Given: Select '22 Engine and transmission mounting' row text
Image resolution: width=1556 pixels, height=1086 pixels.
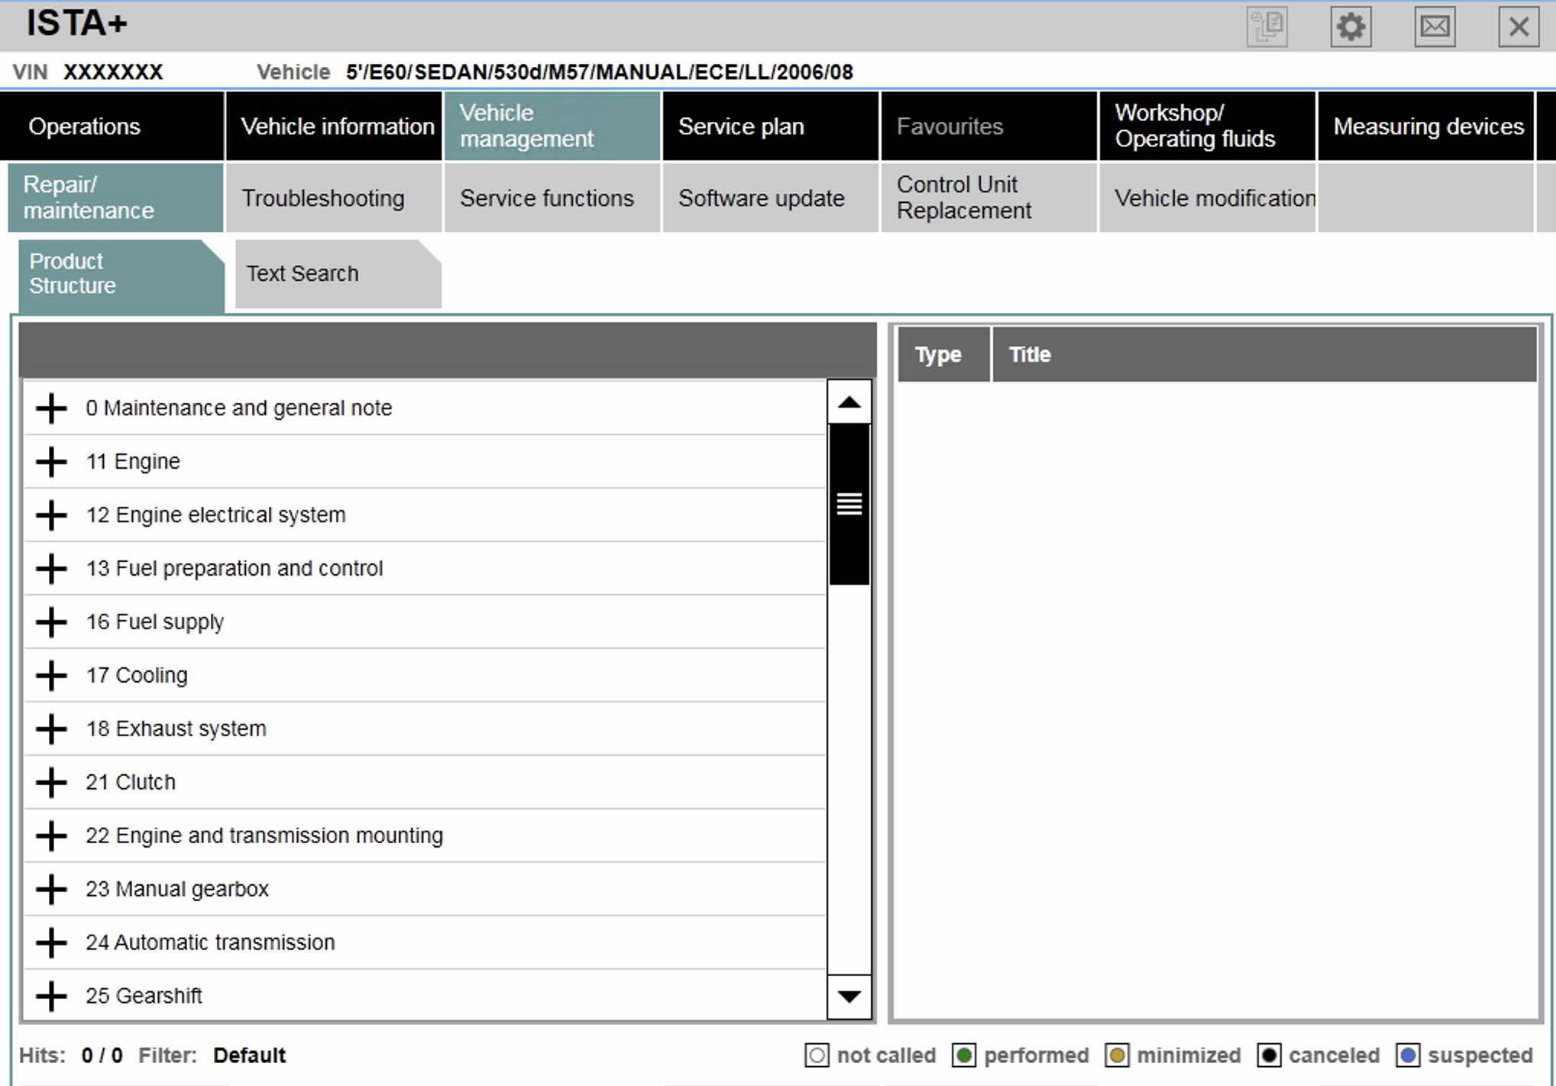Looking at the screenshot, I should pos(264,836).
